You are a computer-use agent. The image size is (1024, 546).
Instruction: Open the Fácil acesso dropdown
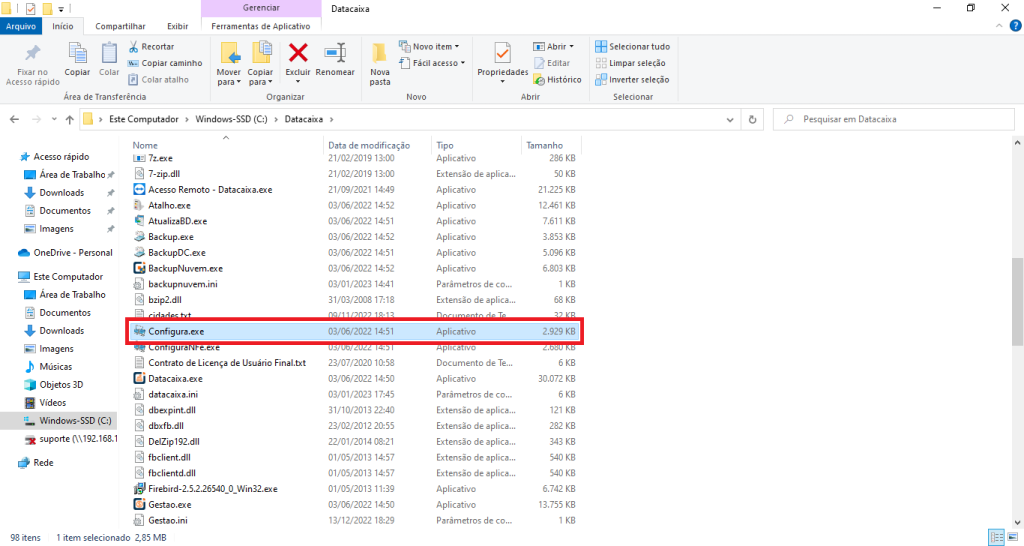click(x=432, y=63)
